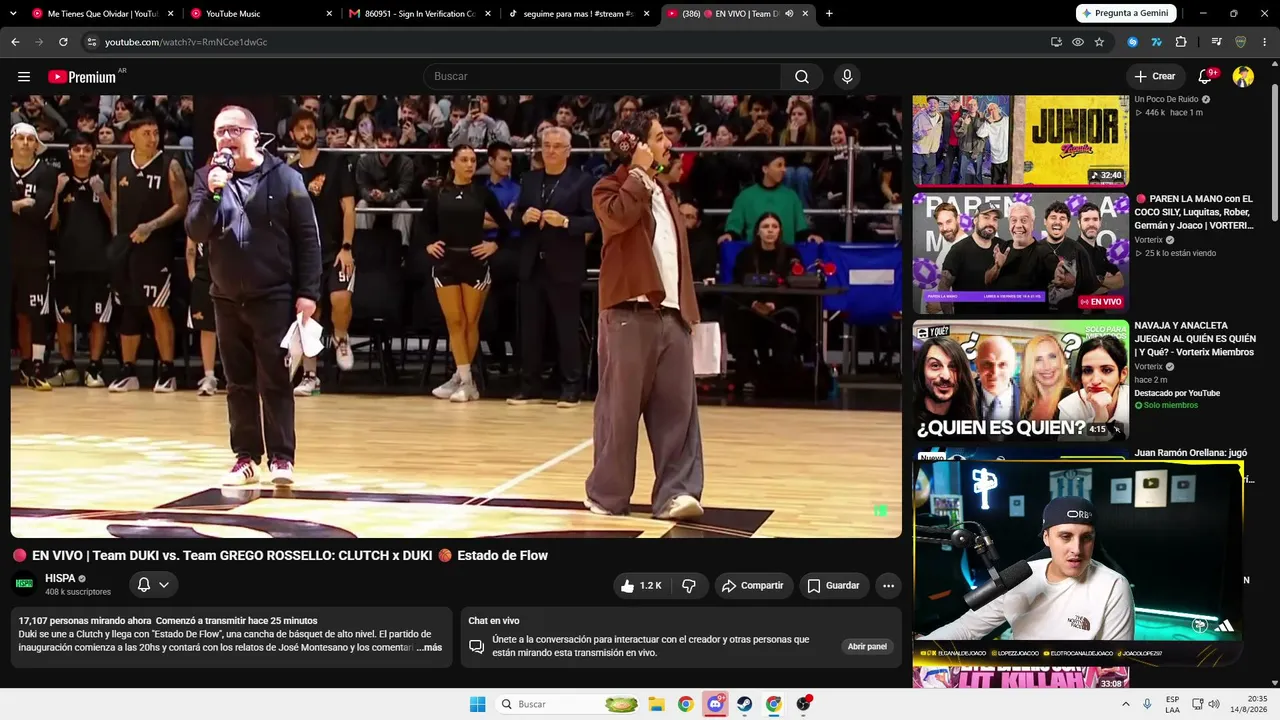This screenshot has height=720, width=1280.
Task: Click the 408 k suscriptores text
Action: point(78,592)
